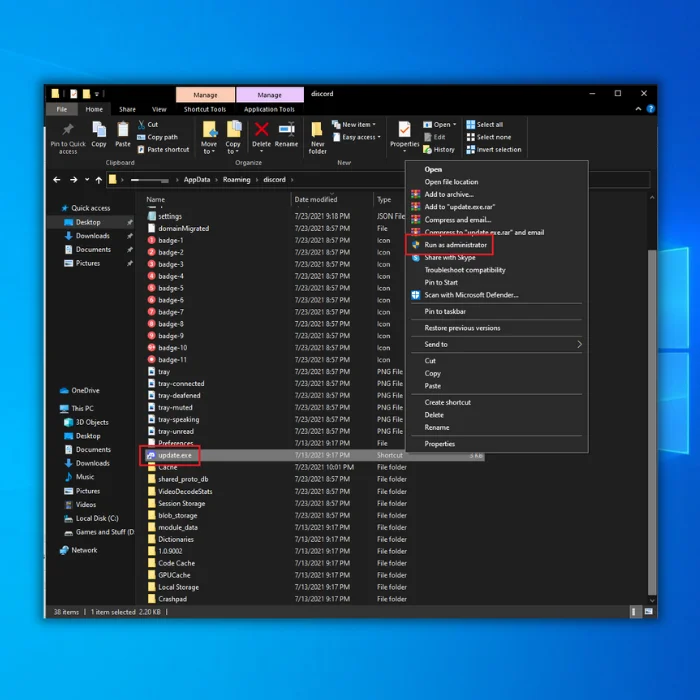The image size is (700, 700).
Task: Select the tray-connected PNG file
Action: 181,383
